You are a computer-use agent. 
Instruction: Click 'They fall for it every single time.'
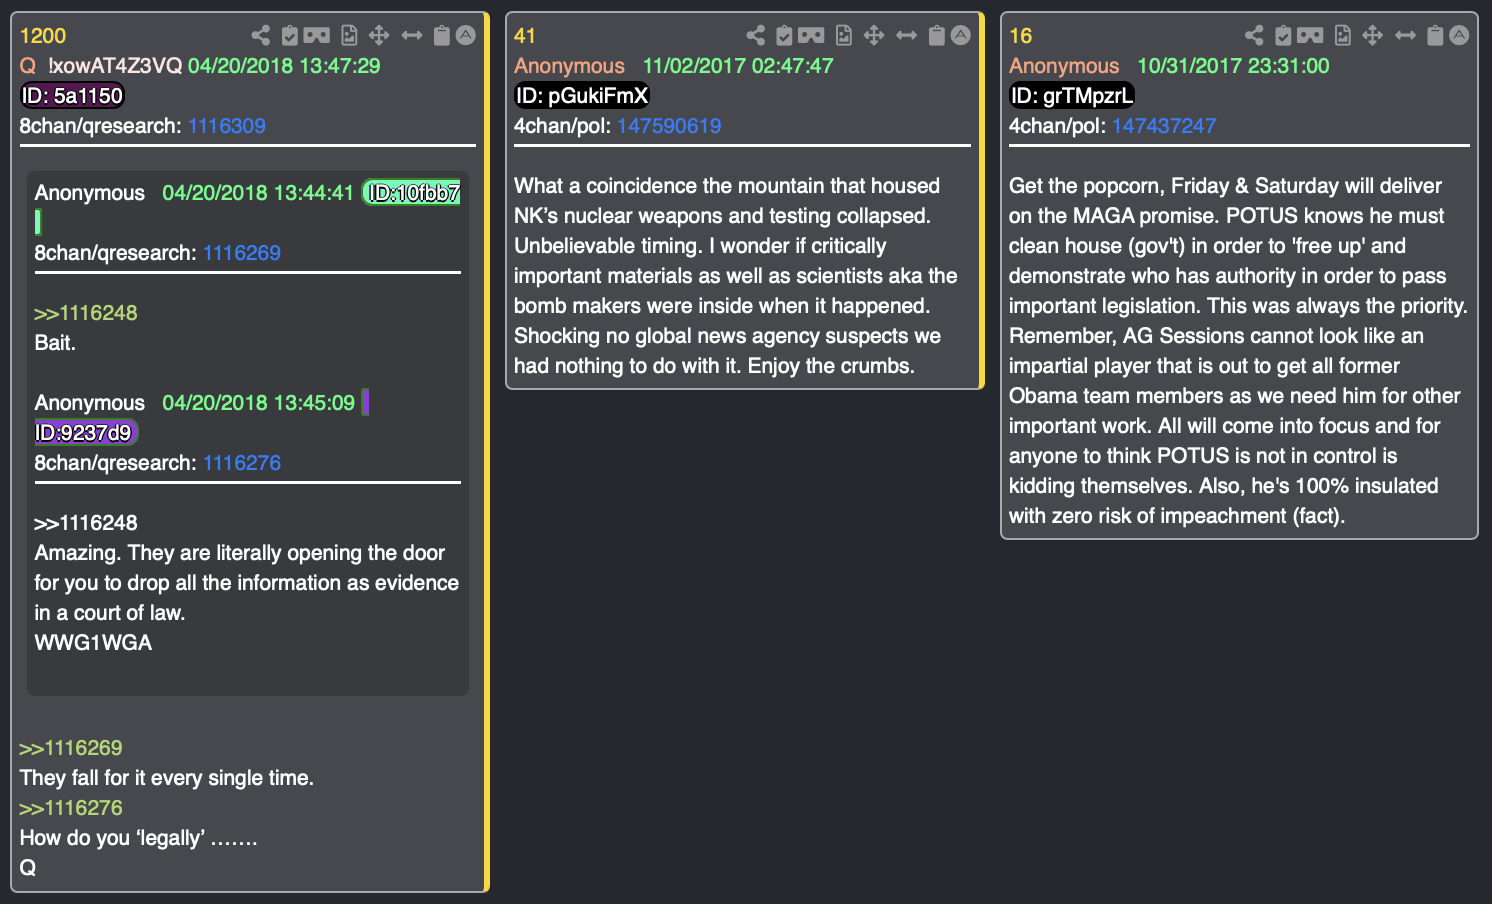(x=167, y=778)
